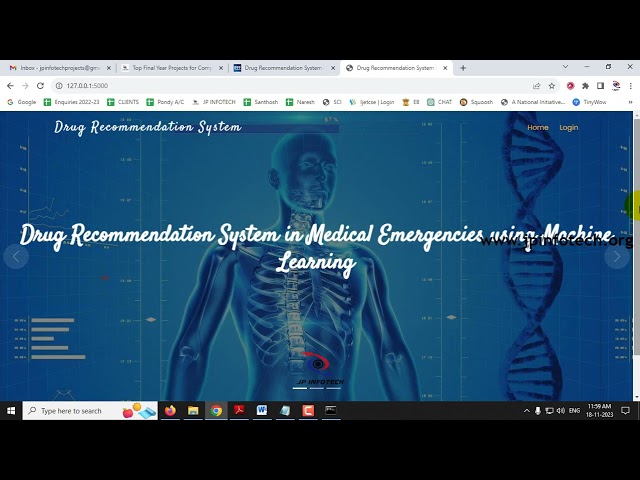The height and width of the screenshot is (480, 640).
Task: Bookmark this page with the star icon
Action: pyautogui.click(x=552, y=86)
